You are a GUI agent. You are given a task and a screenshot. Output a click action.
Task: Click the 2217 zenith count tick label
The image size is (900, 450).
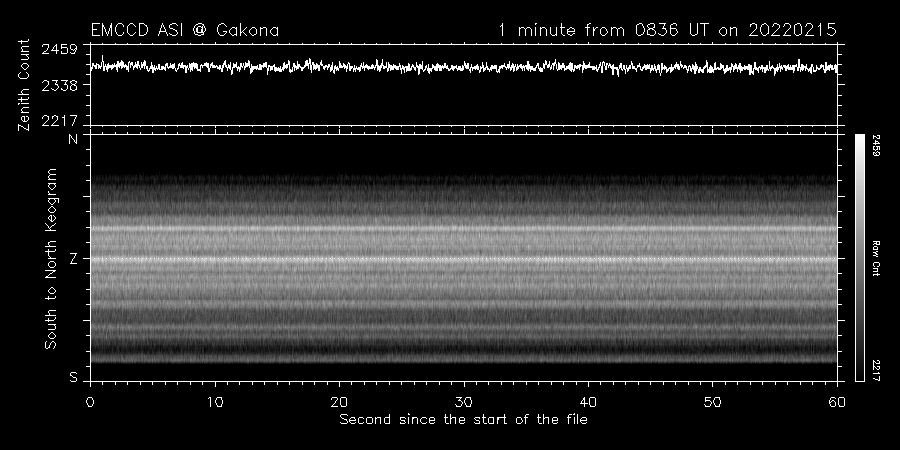point(59,121)
